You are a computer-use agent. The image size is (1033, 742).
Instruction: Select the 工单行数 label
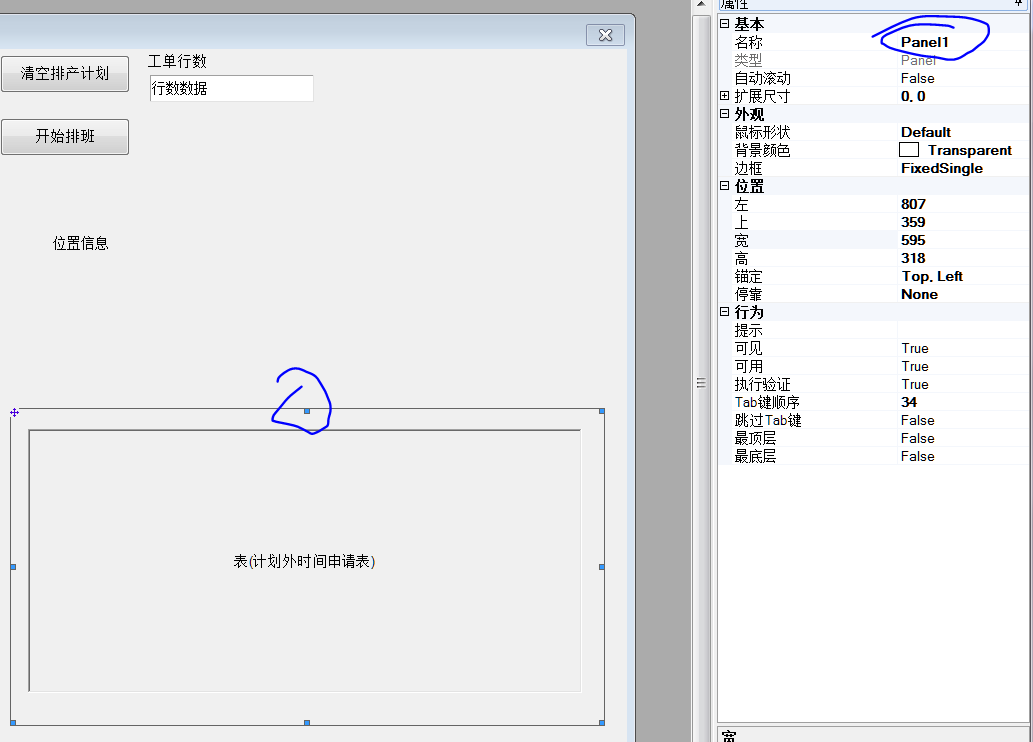click(x=177, y=61)
